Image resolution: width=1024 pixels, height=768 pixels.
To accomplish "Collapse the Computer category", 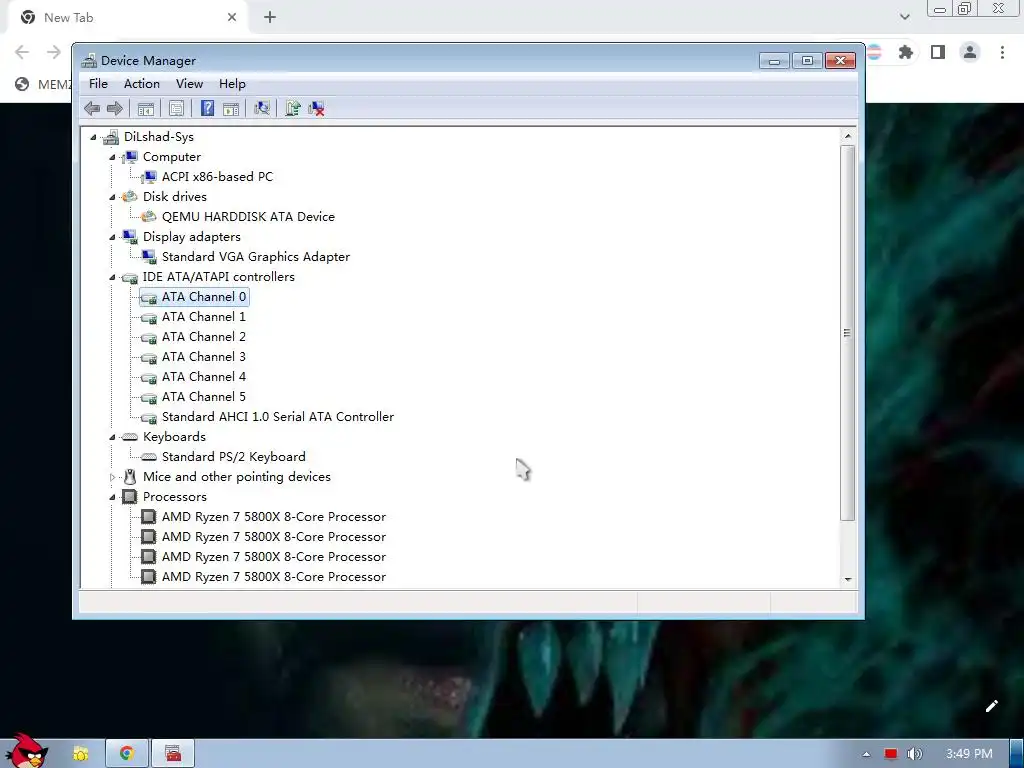I will pos(112,157).
